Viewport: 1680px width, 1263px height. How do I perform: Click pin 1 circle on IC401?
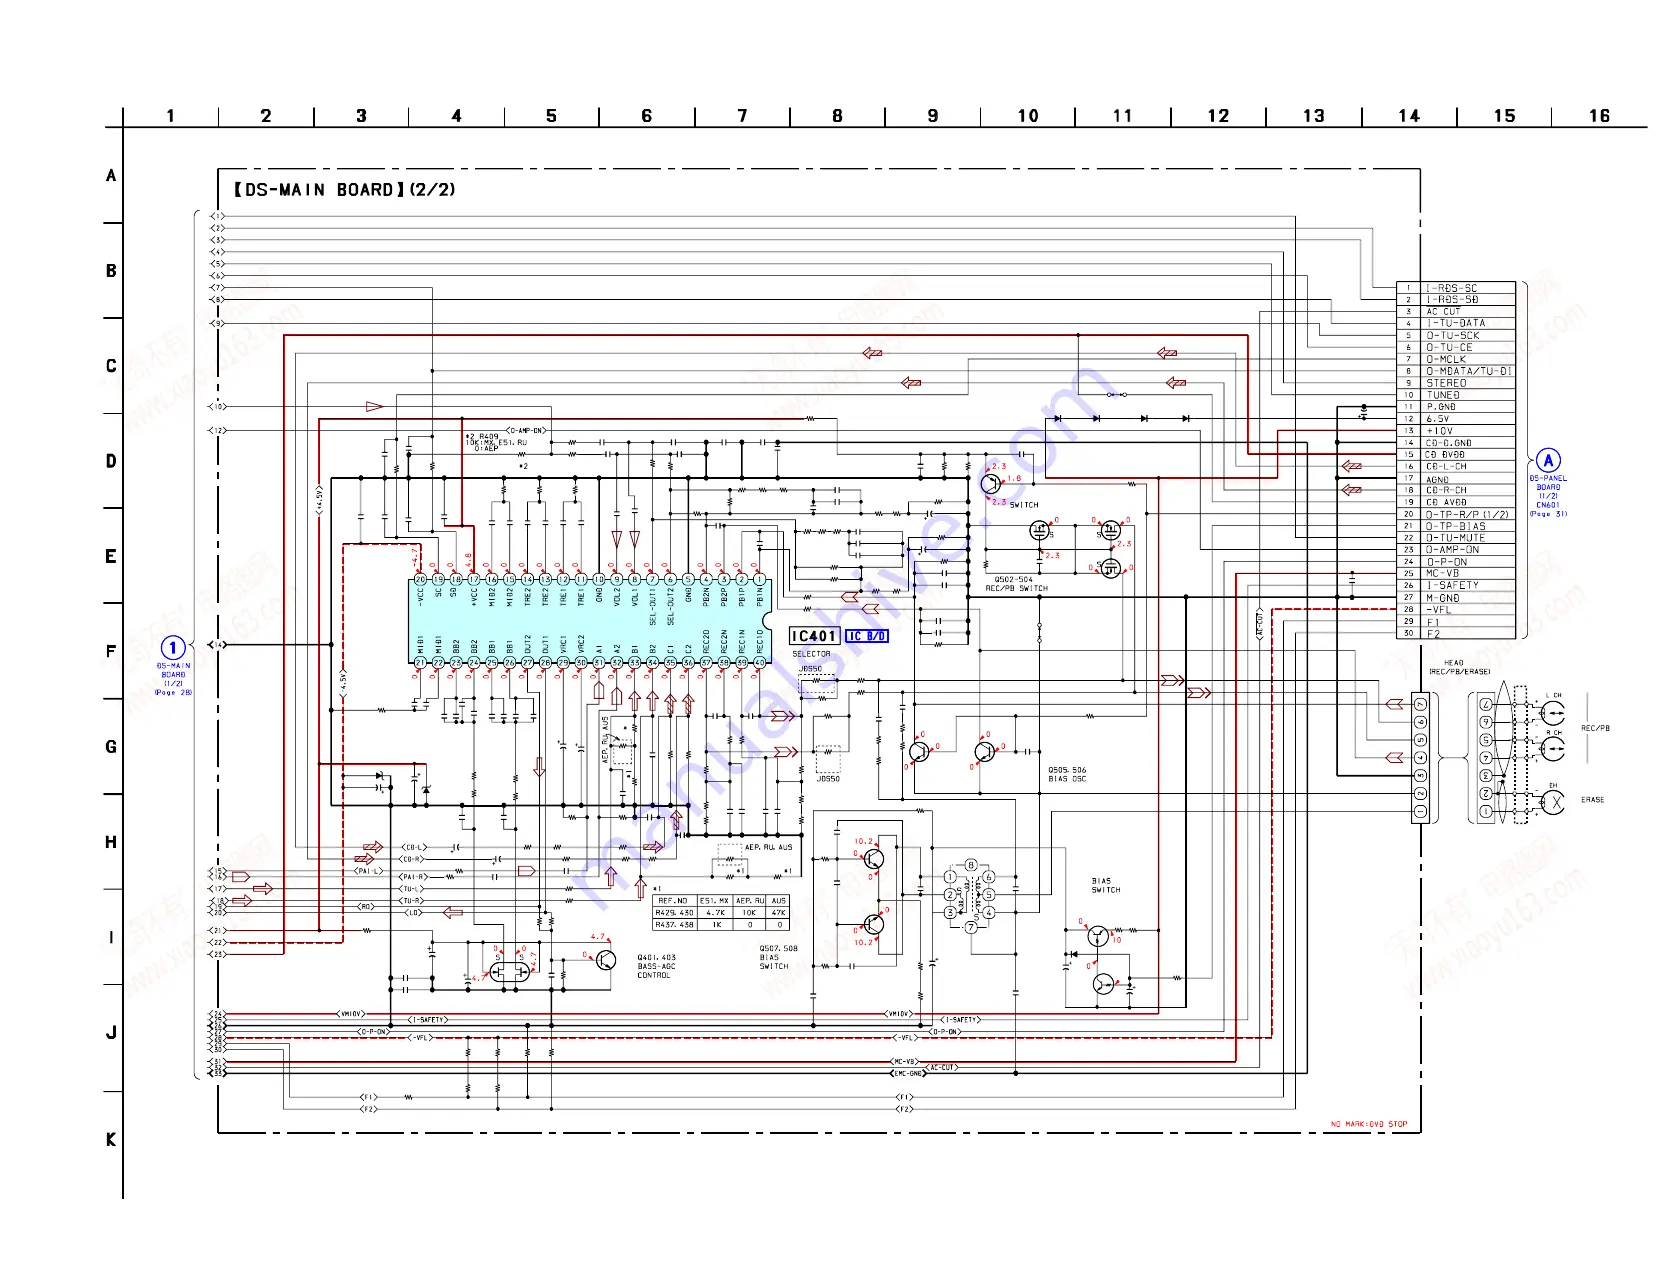click(760, 580)
